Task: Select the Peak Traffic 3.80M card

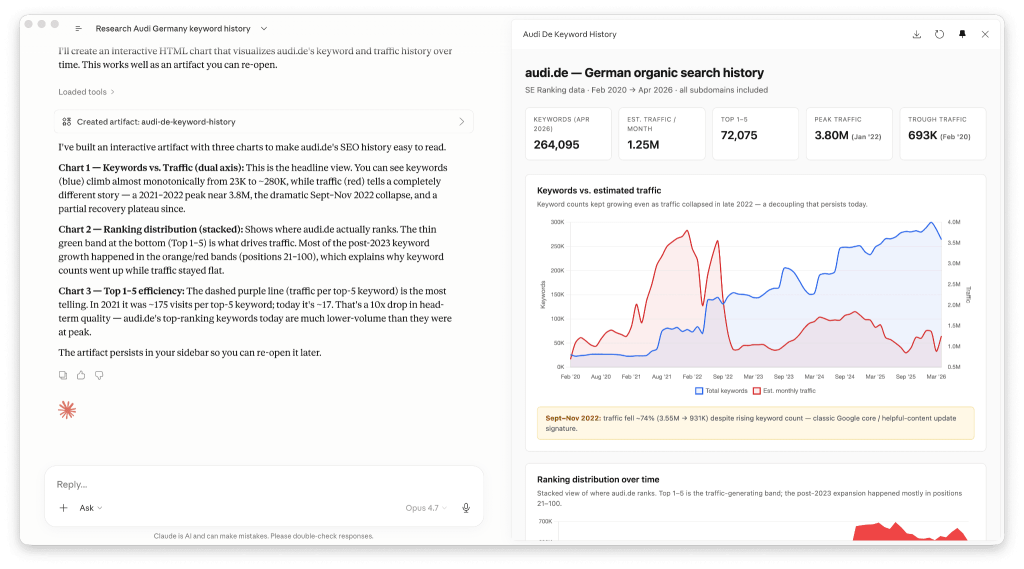Action: 849,134
